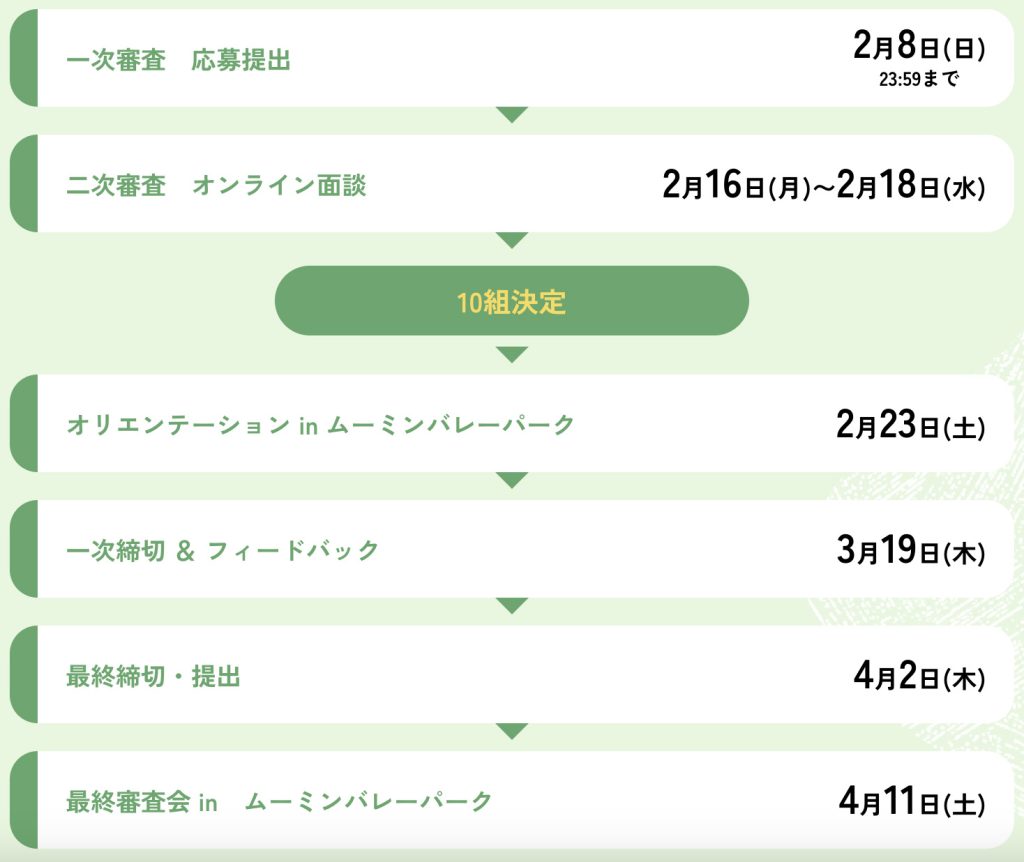Click the arrow below 一次締切 & フィードバック row
The height and width of the screenshot is (862, 1024).
pos(512,606)
